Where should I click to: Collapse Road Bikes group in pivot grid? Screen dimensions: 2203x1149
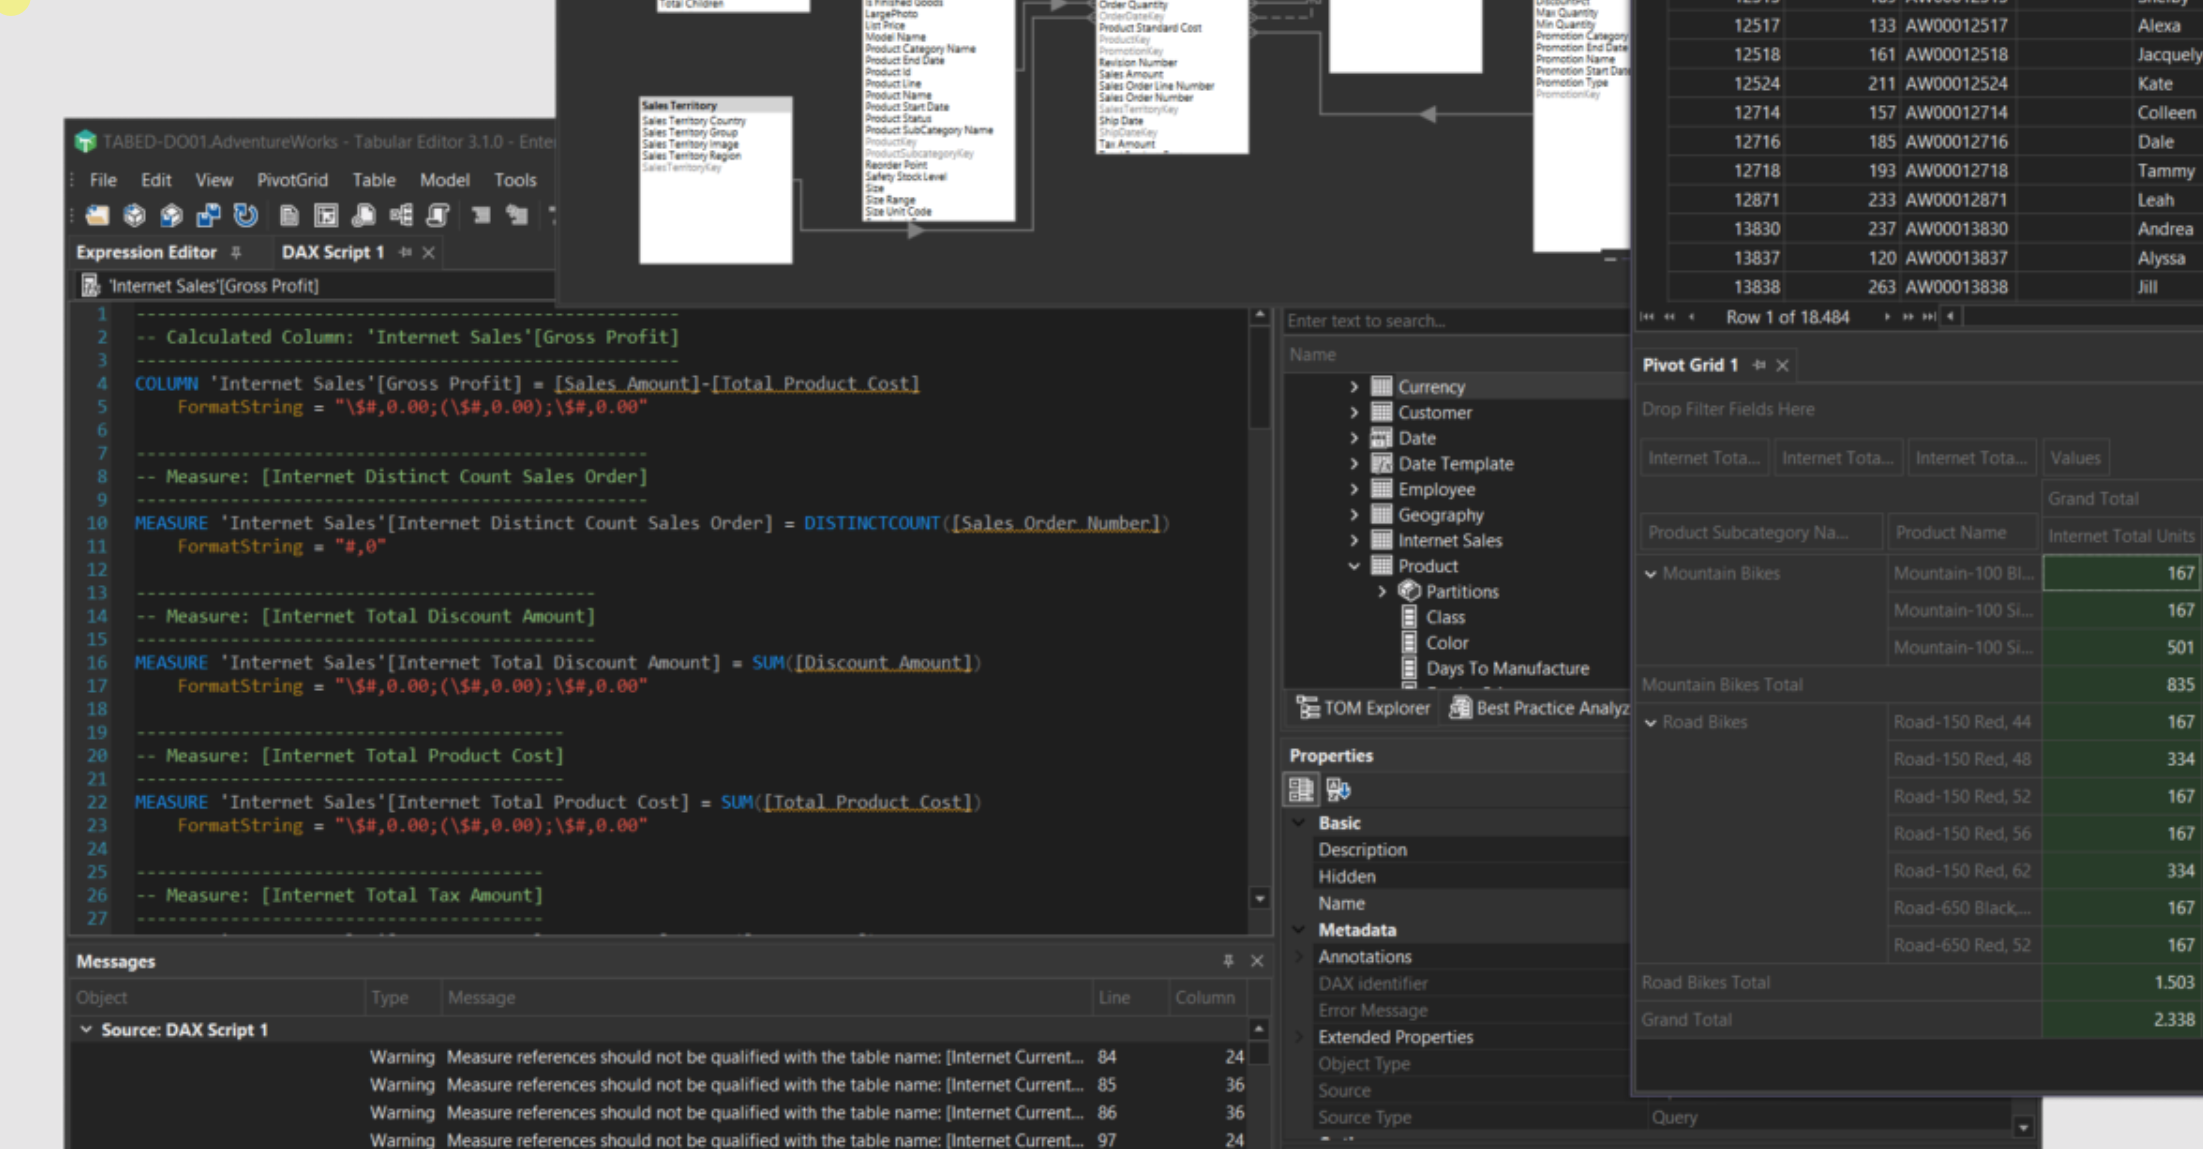(1651, 722)
